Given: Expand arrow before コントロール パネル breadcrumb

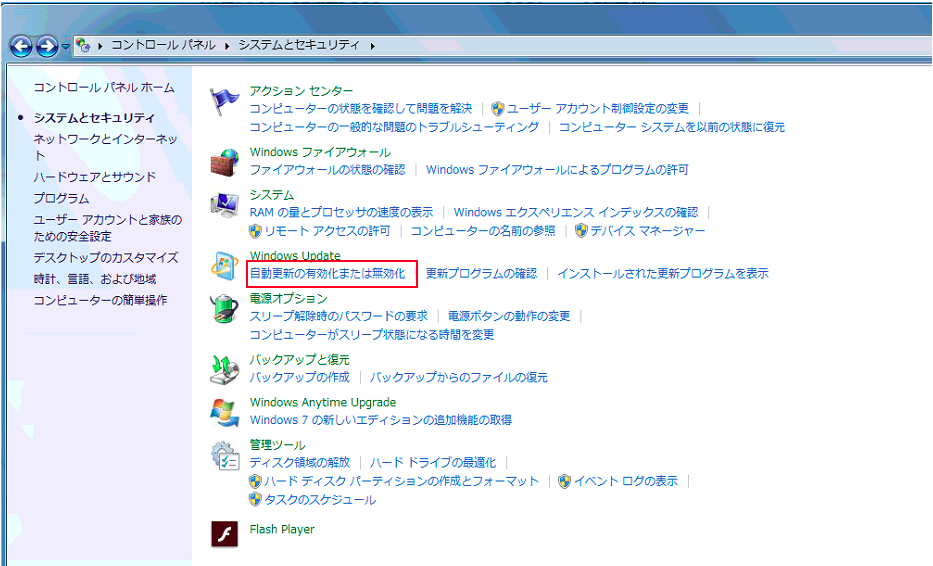Looking at the screenshot, I should (100, 46).
